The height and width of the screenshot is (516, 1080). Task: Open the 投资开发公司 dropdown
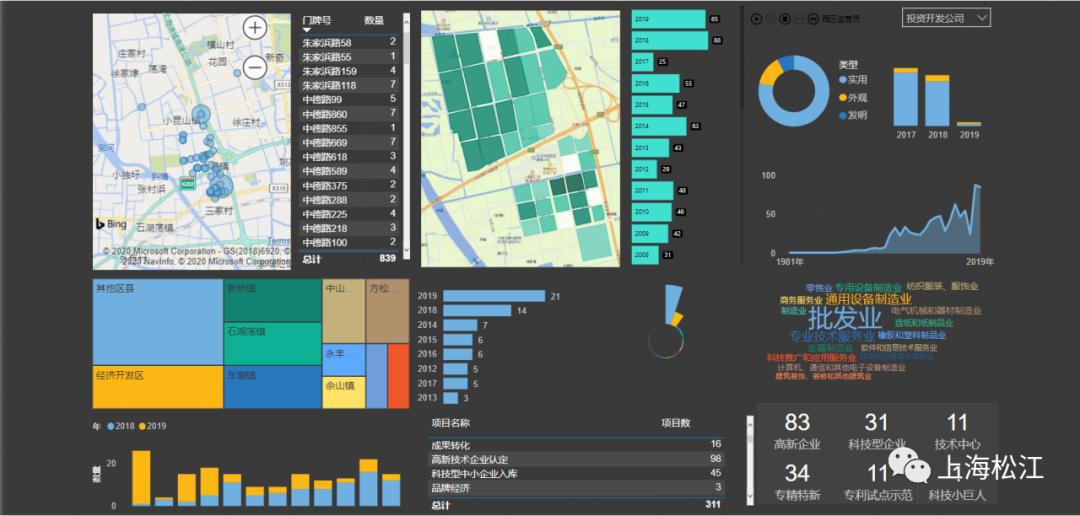[x=946, y=18]
